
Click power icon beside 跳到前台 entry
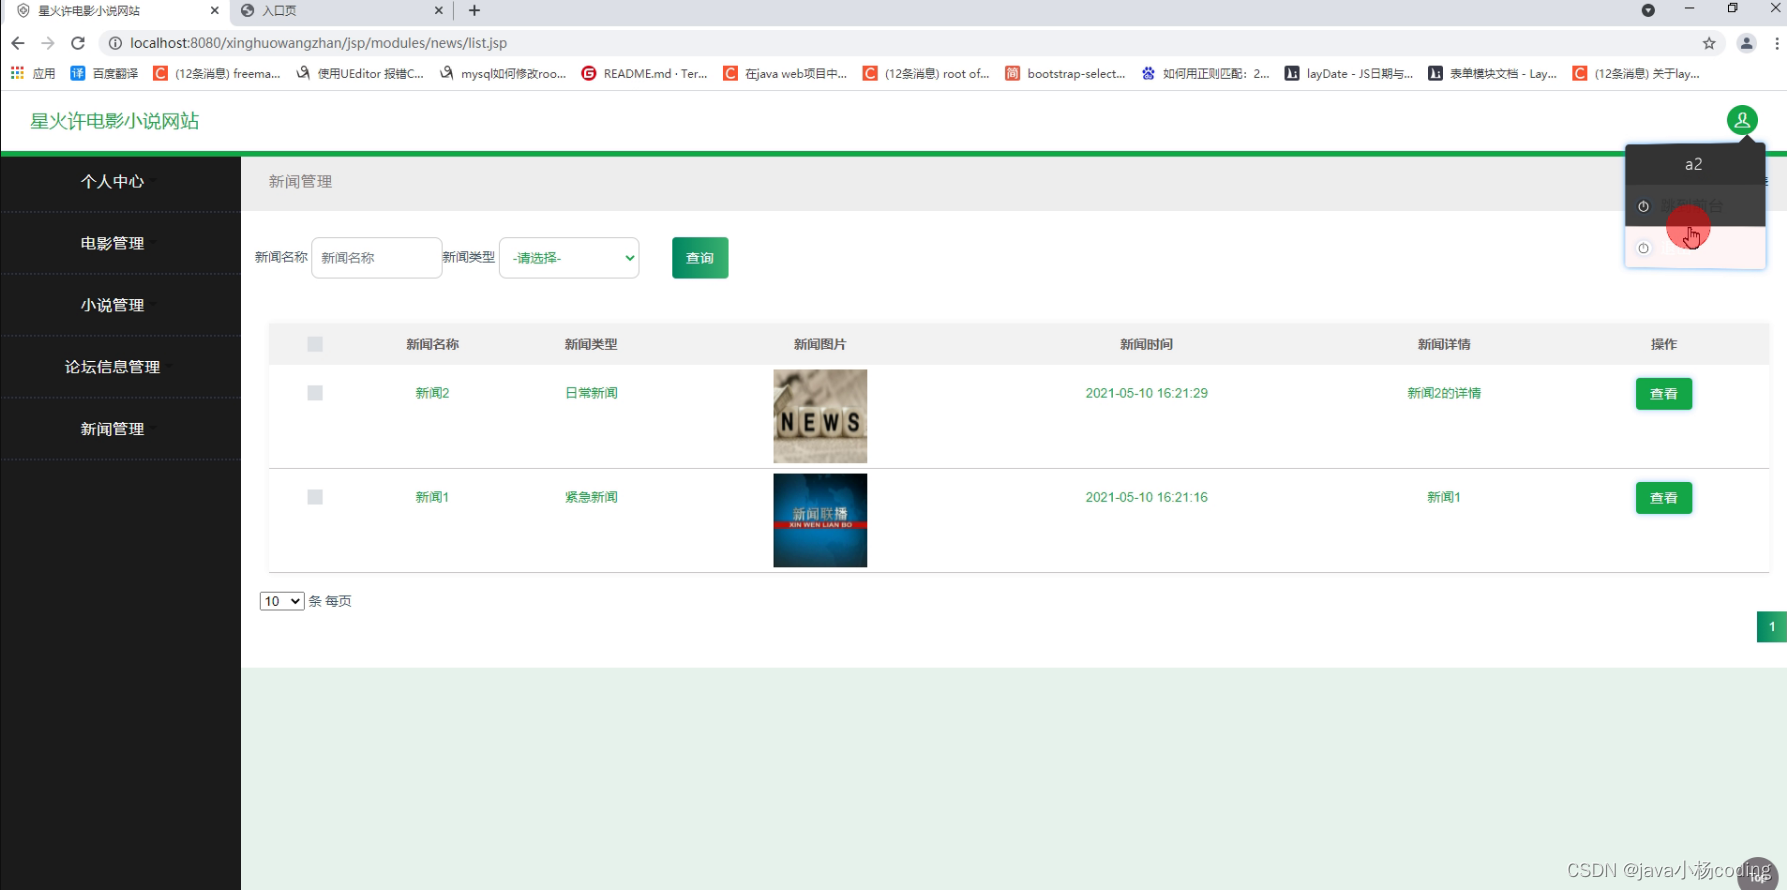click(x=1643, y=206)
